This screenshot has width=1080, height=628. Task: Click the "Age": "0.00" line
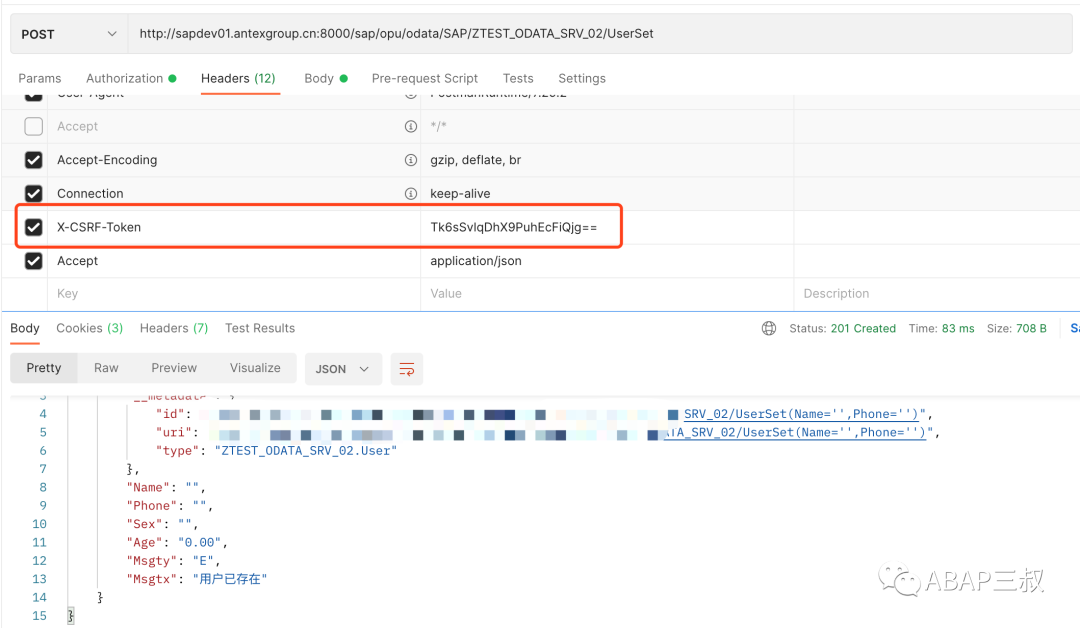point(176,543)
